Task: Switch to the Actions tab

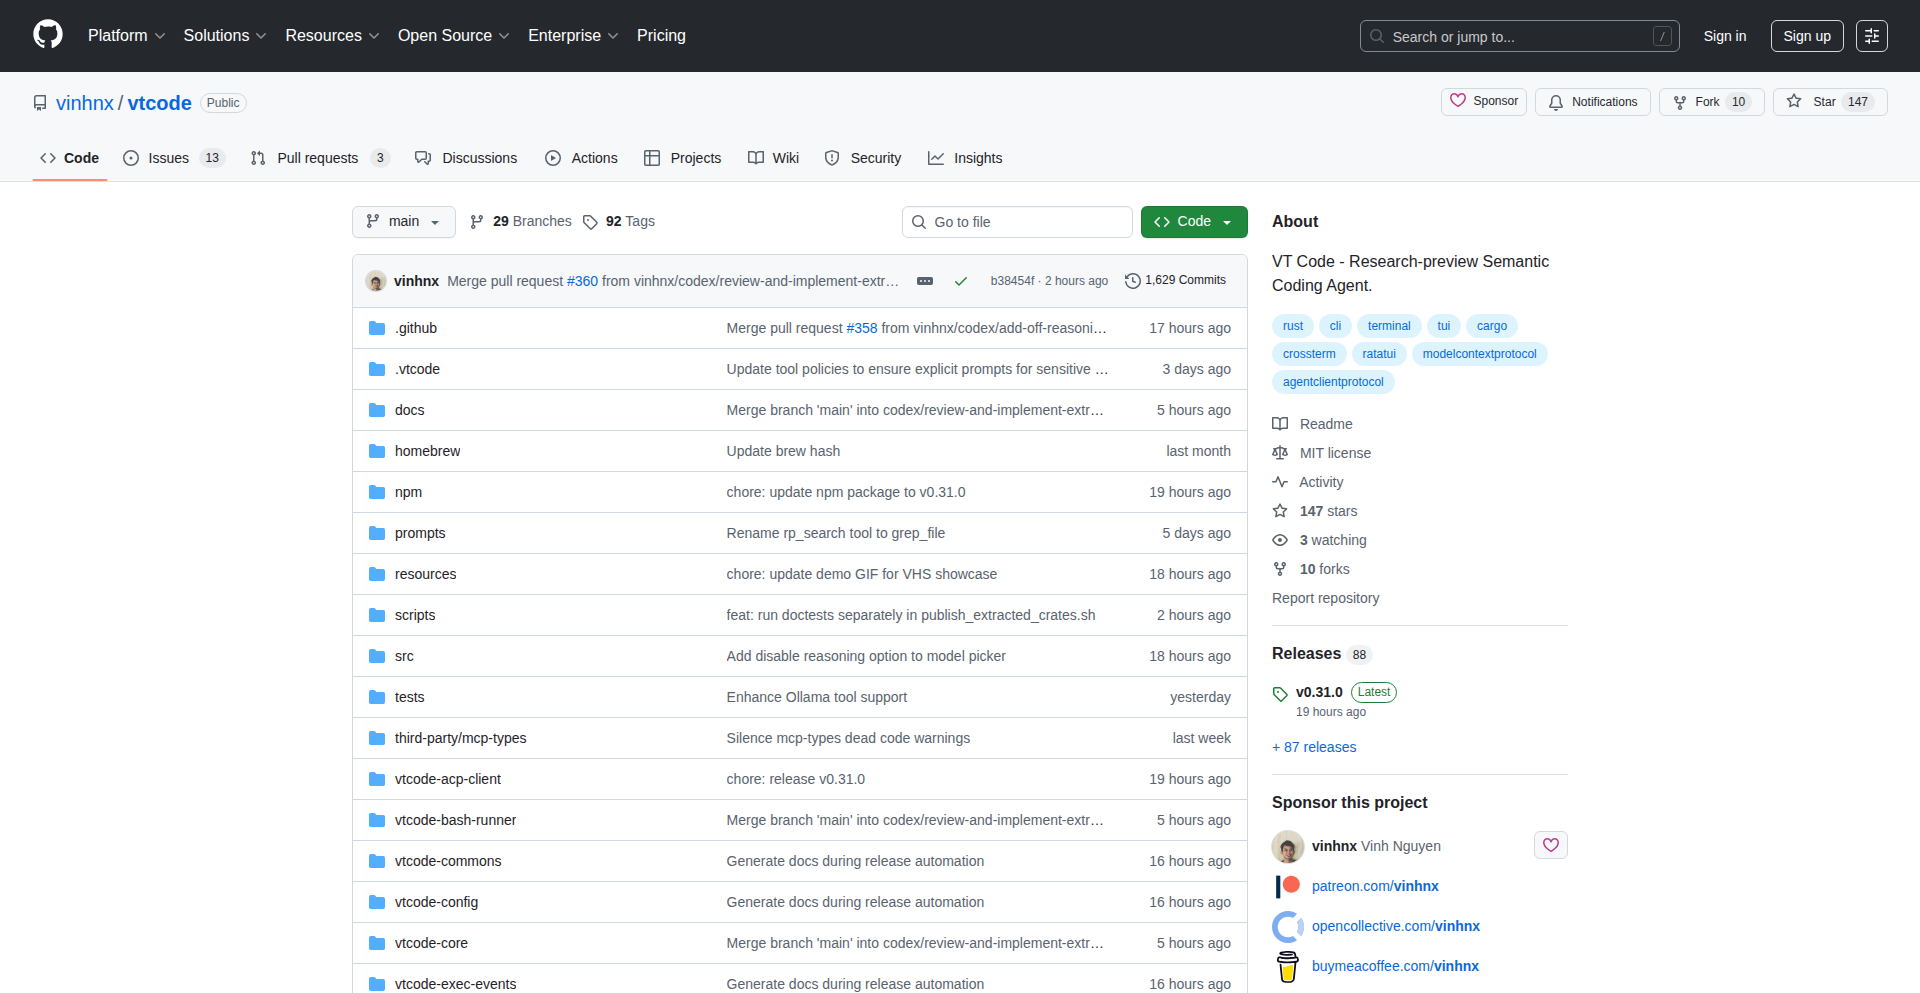Action: pos(581,158)
